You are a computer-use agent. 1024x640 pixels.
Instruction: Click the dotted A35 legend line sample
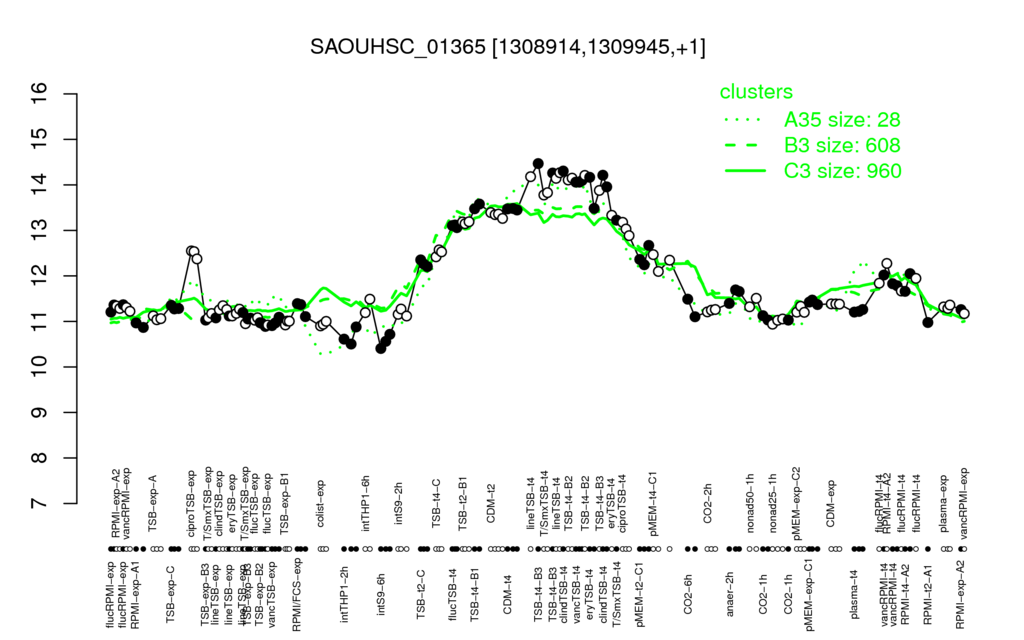(745, 120)
